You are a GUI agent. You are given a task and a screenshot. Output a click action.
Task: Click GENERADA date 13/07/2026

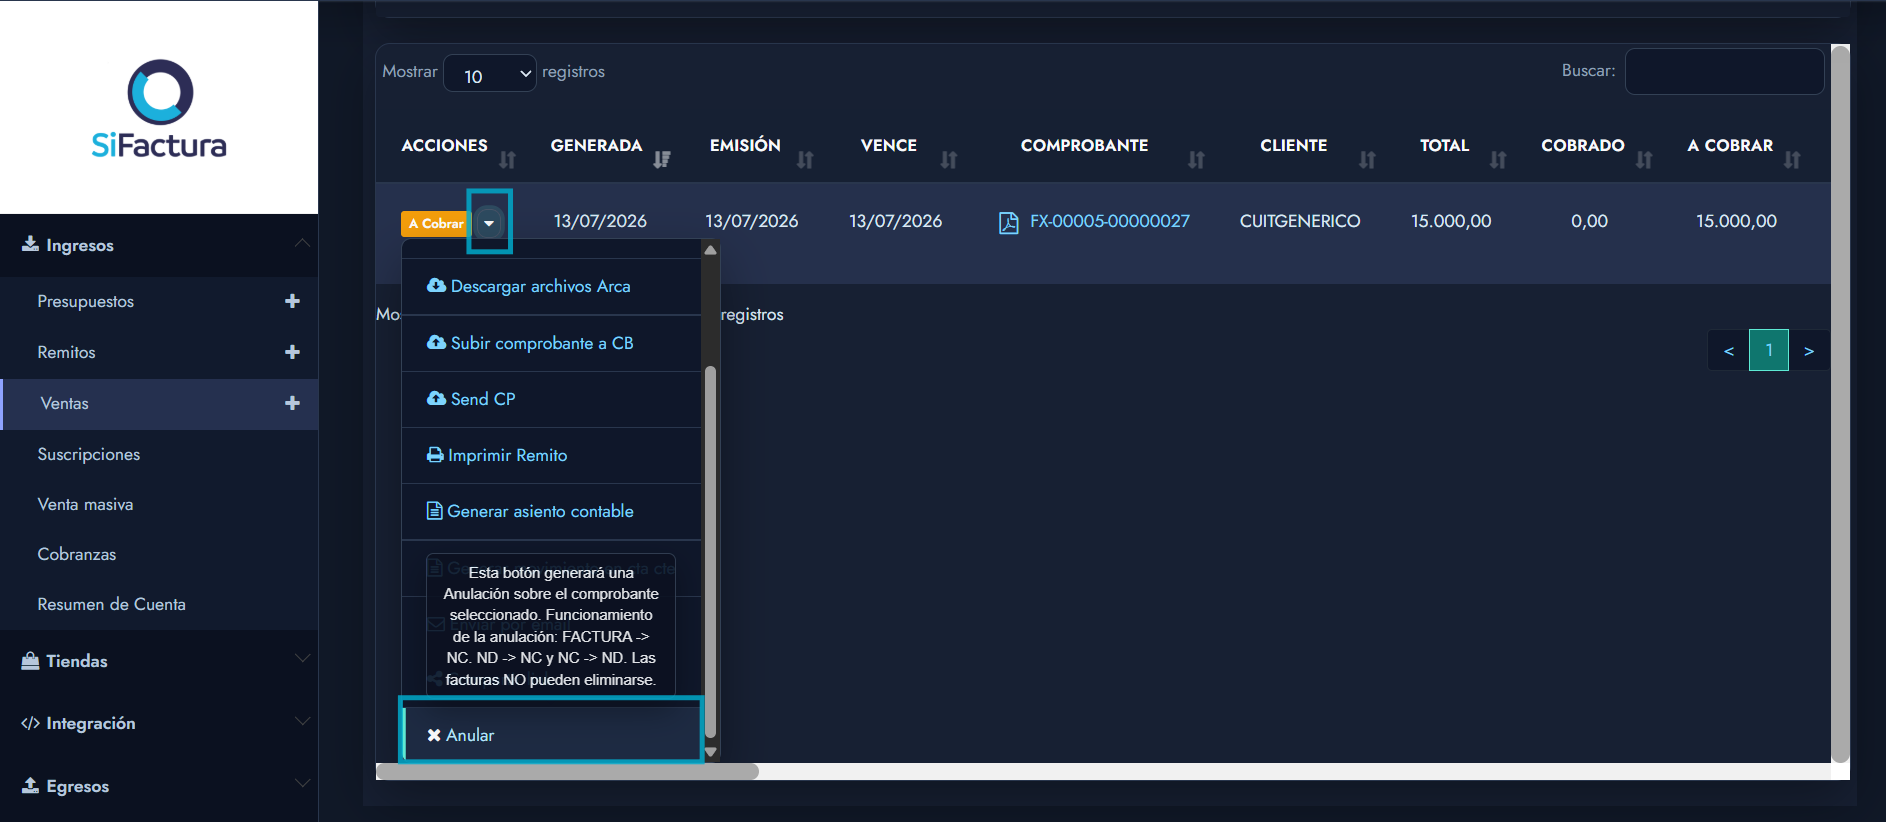coord(600,221)
